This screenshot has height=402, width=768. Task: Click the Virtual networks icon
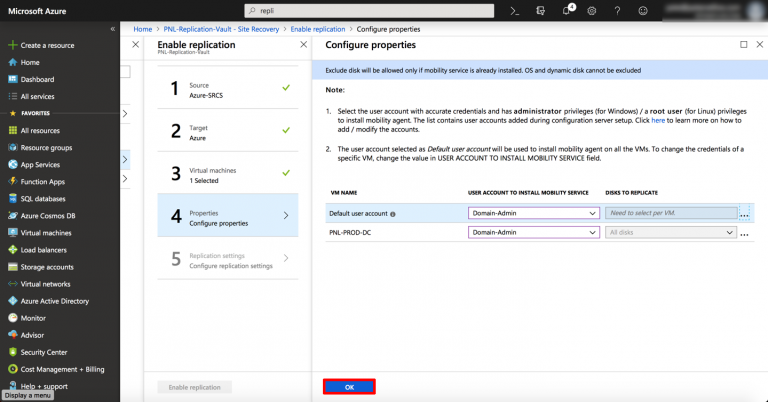13,284
